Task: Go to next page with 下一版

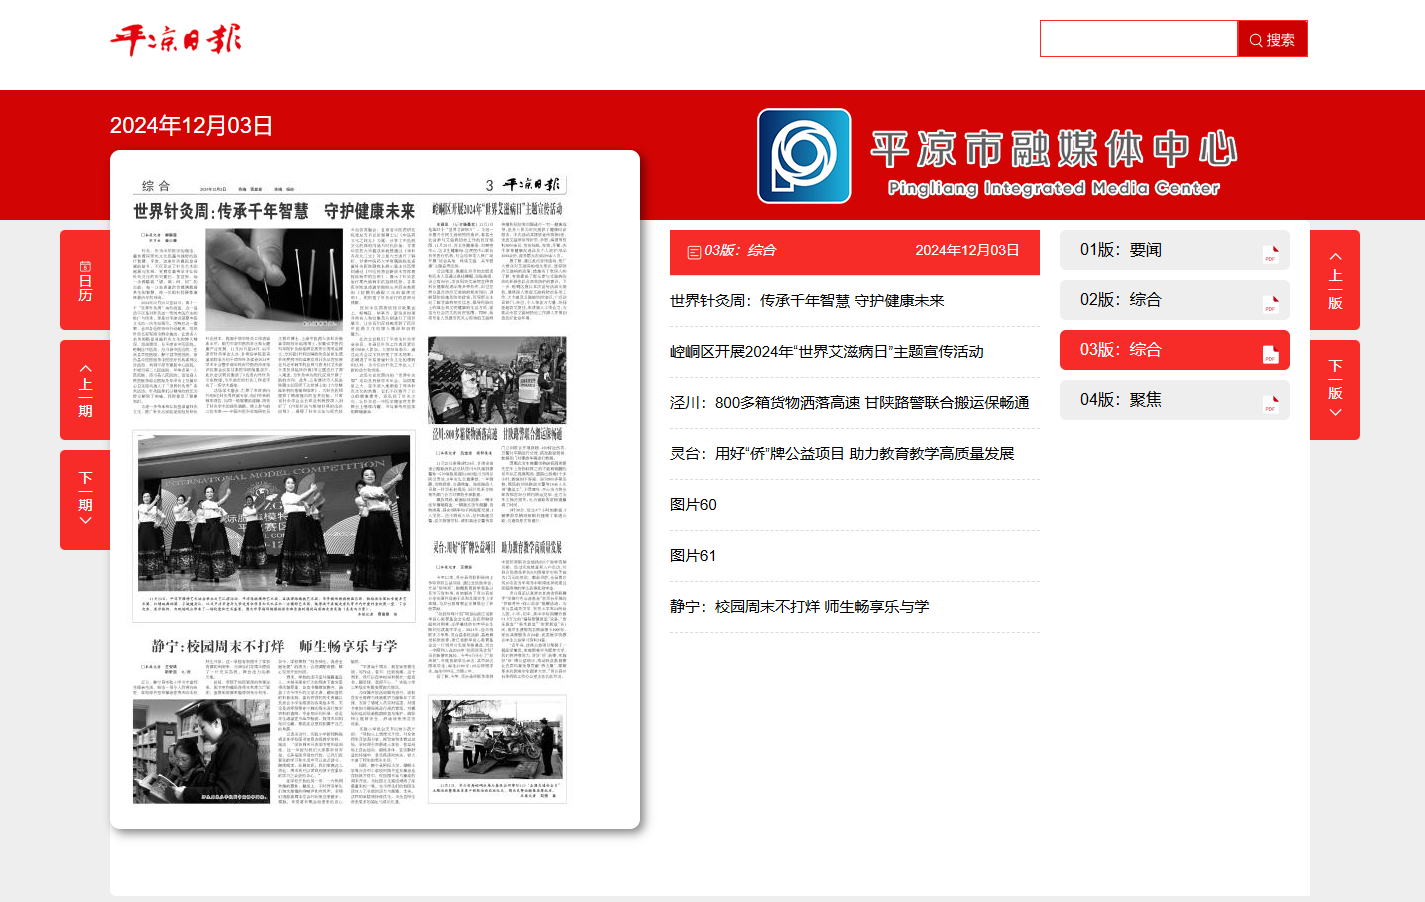Action: (x=1334, y=389)
